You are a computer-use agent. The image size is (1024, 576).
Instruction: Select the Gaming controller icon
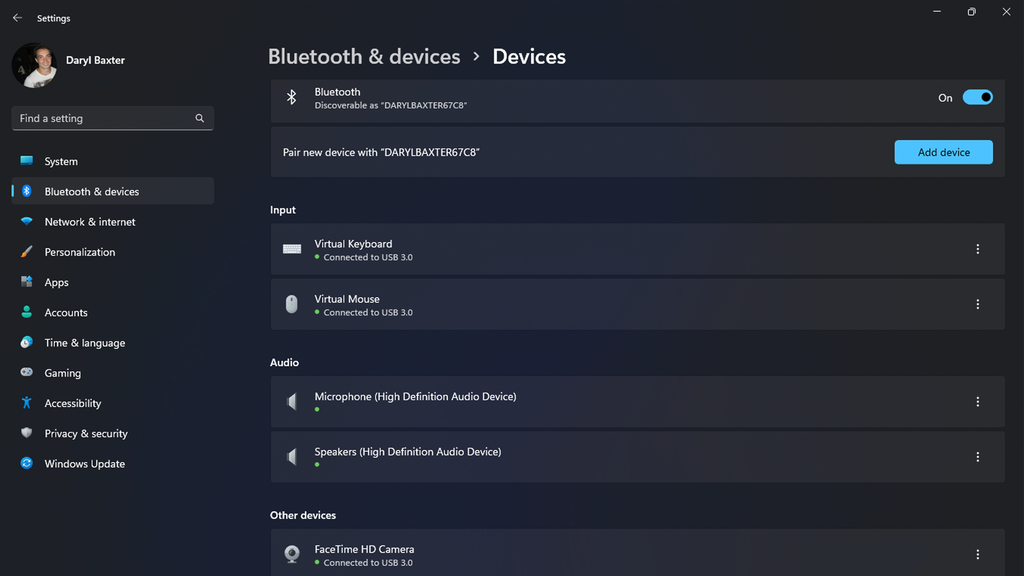pos(26,372)
